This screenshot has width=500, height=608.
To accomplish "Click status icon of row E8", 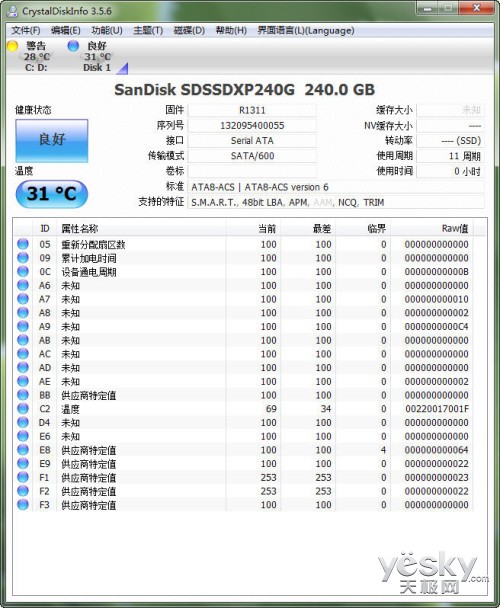I will pyautogui.click(x=23, y=449).
